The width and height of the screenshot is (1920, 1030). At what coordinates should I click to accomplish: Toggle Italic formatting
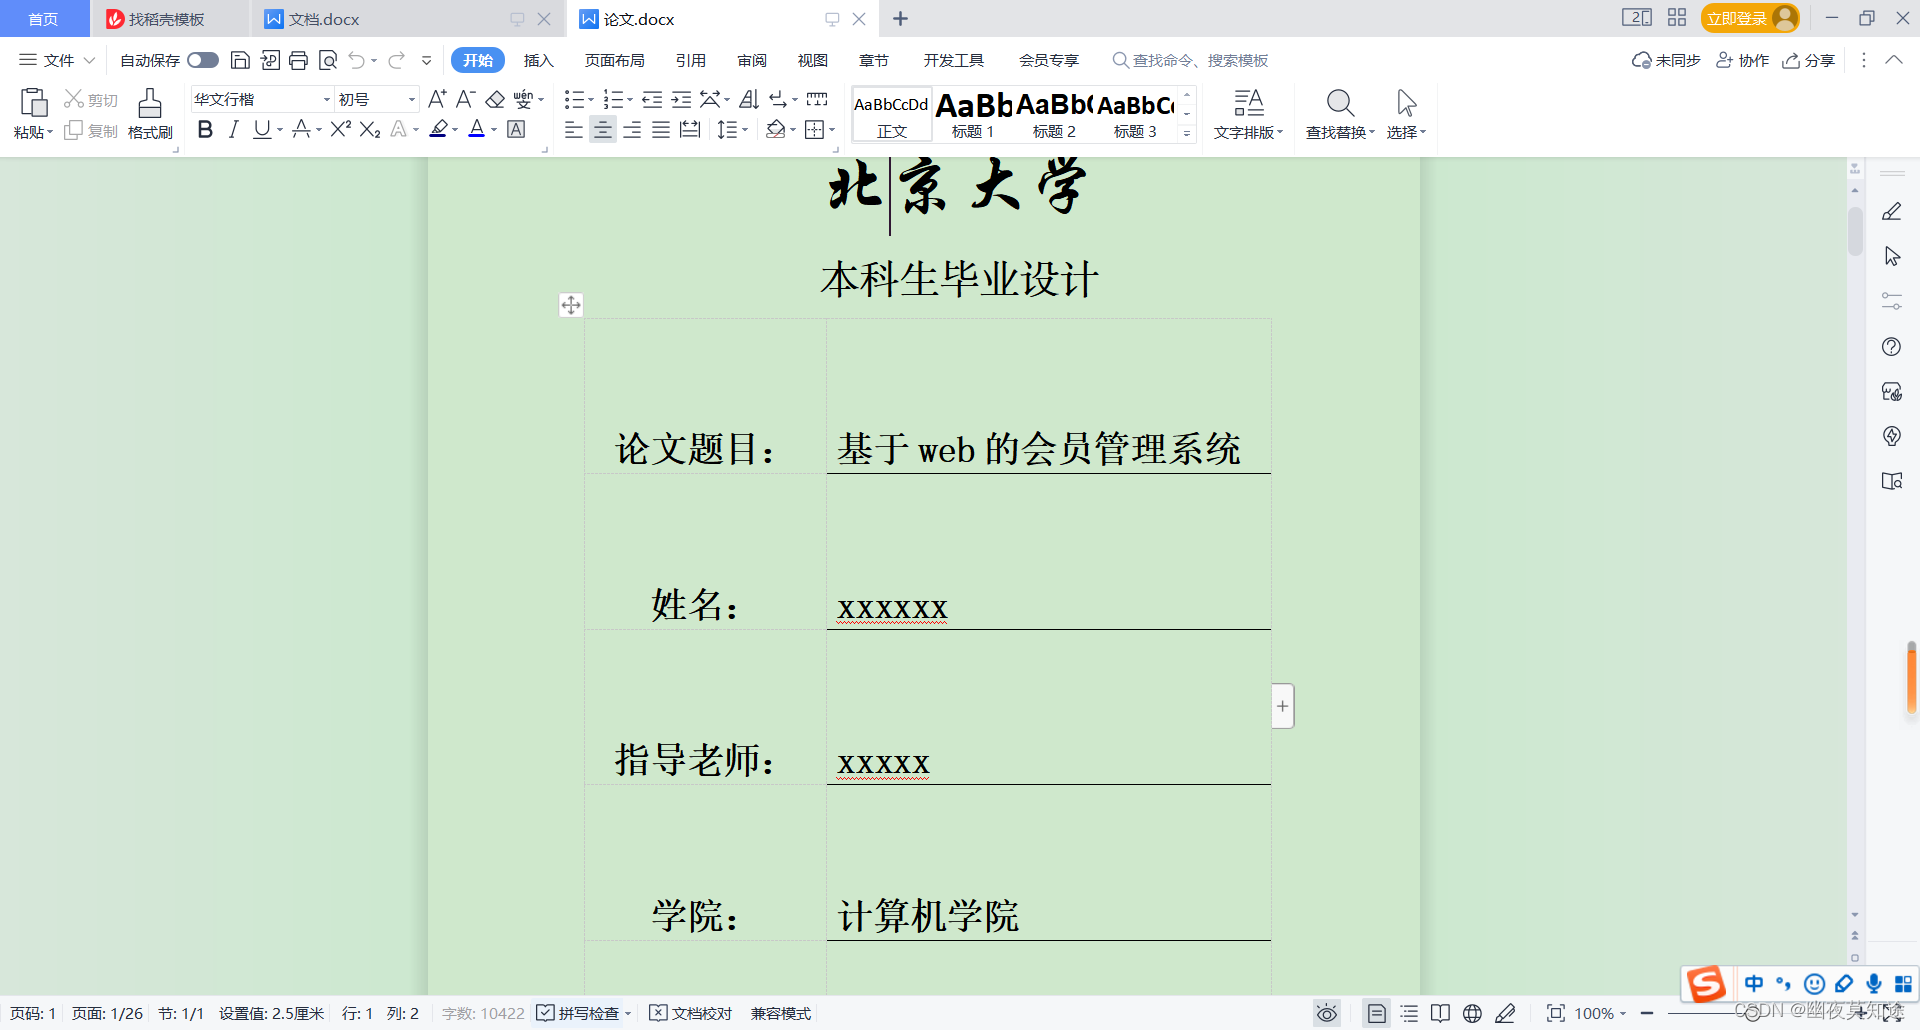coord(233,129)
